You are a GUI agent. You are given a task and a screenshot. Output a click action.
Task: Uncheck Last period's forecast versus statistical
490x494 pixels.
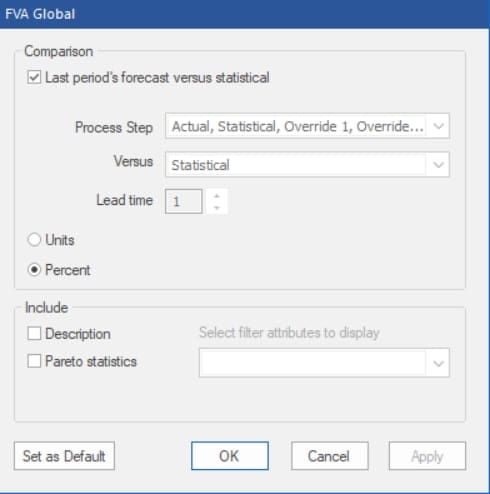pos(34,77)
